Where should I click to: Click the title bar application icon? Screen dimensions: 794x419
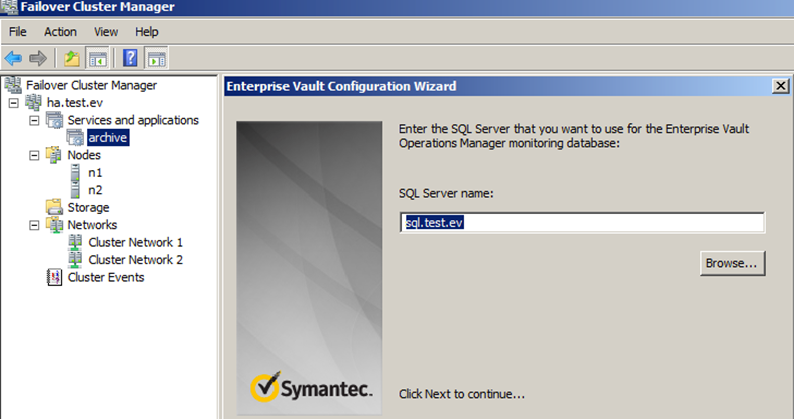9,7
